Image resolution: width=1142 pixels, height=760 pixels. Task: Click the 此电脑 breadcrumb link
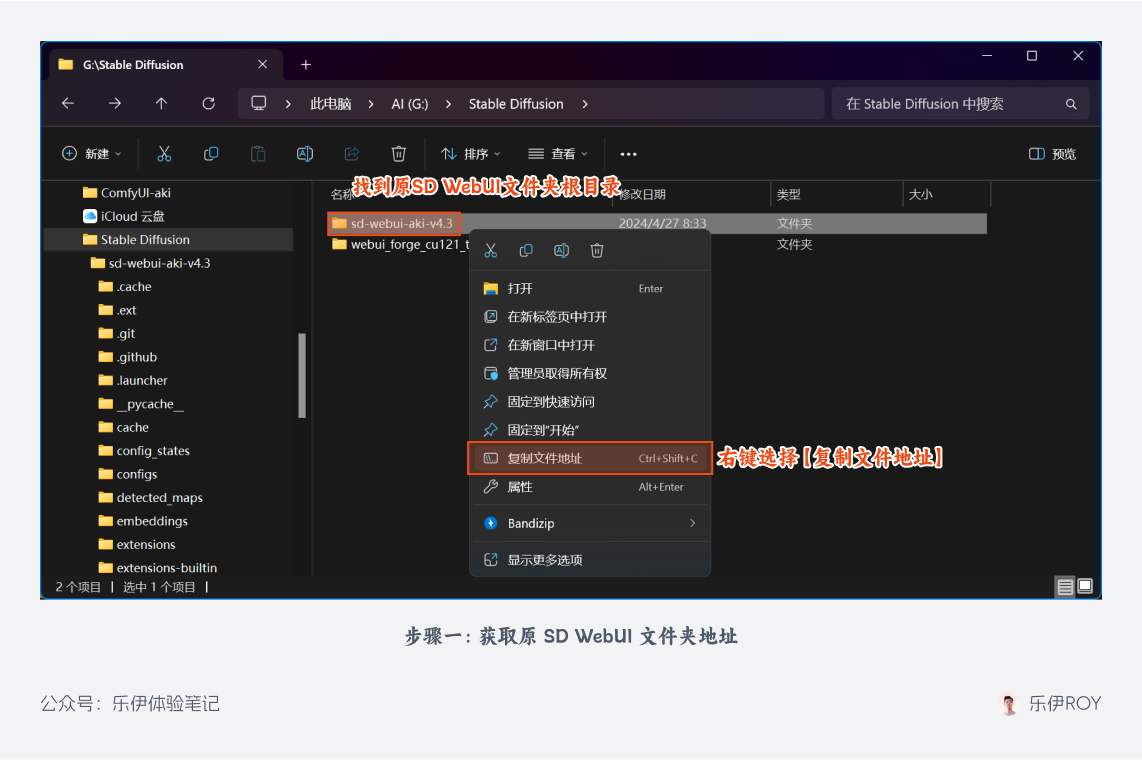point(330,103)
